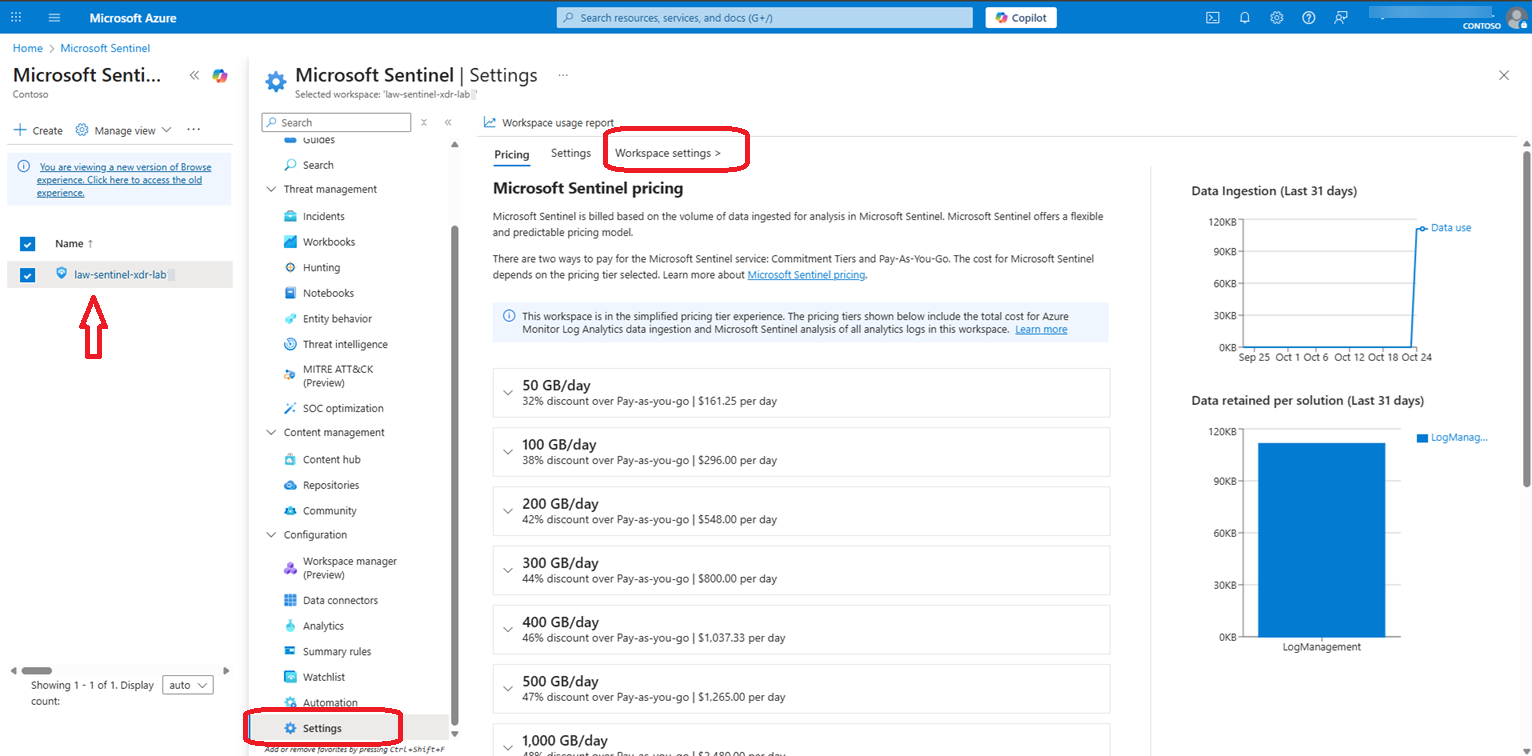
Task: Open the Community icon
Action: click(290, 511)
